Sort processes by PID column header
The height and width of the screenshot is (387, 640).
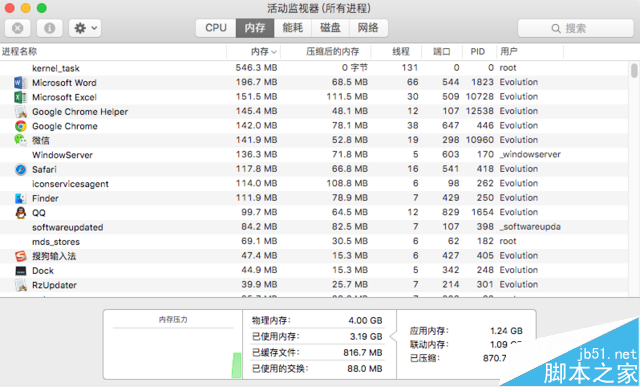479,52
